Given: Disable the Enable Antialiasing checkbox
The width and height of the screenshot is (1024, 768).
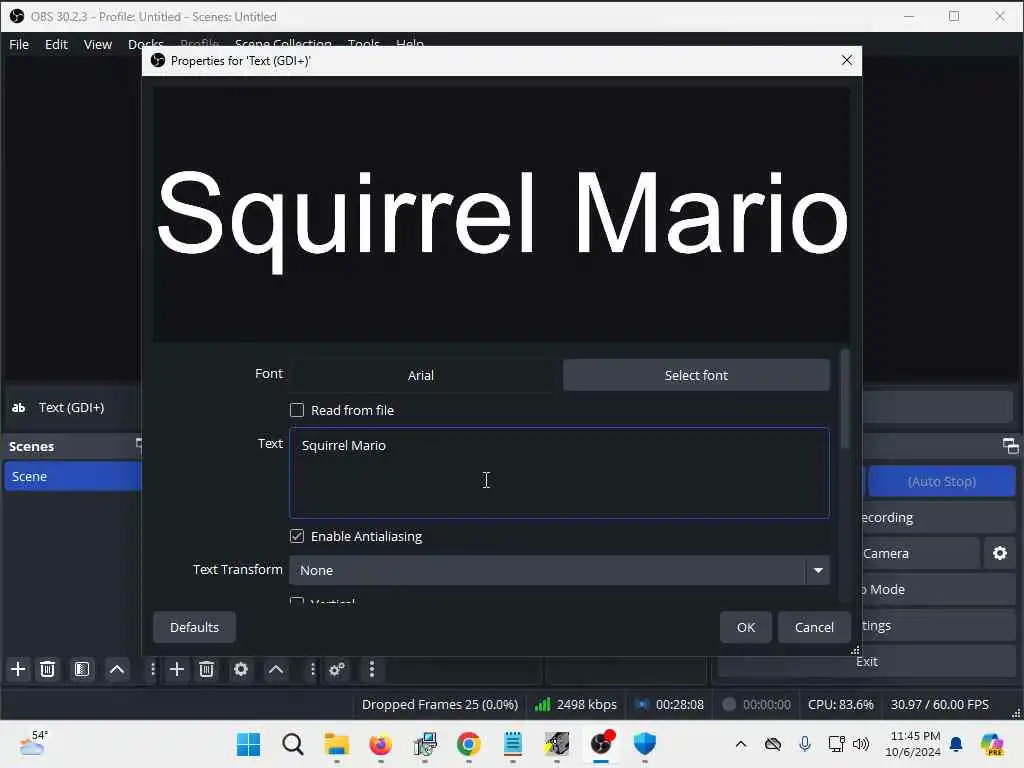Looking at the screenshot, I should pyautogui.click(x=296, y=536).
